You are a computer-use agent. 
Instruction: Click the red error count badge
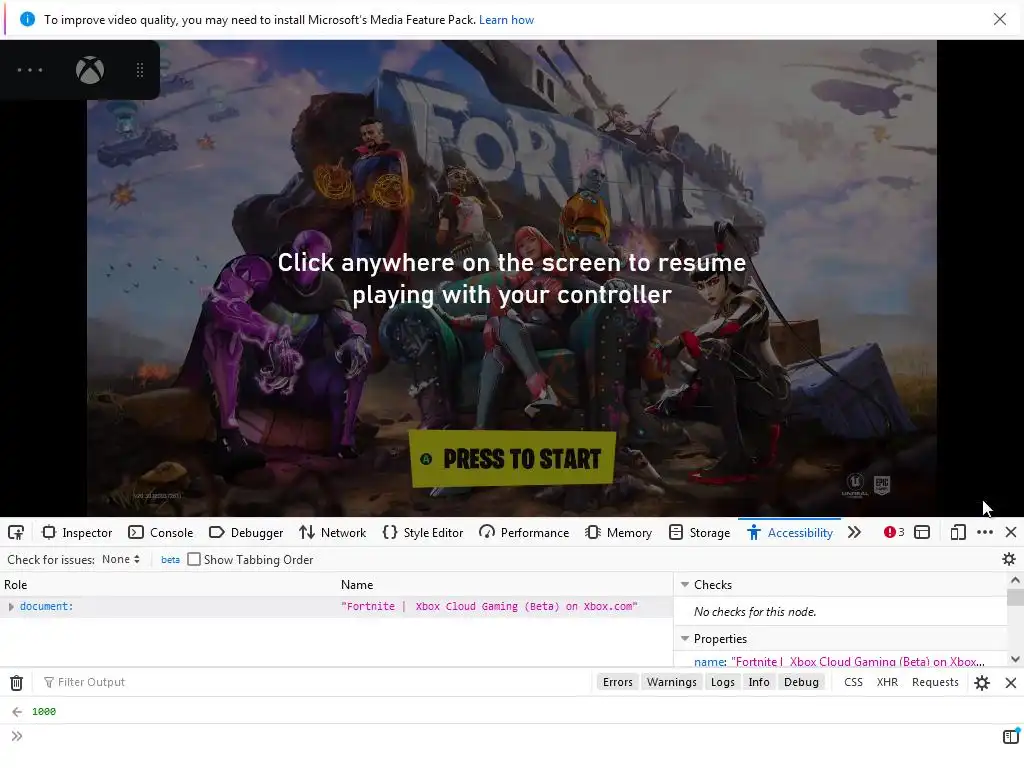(893, 532)
